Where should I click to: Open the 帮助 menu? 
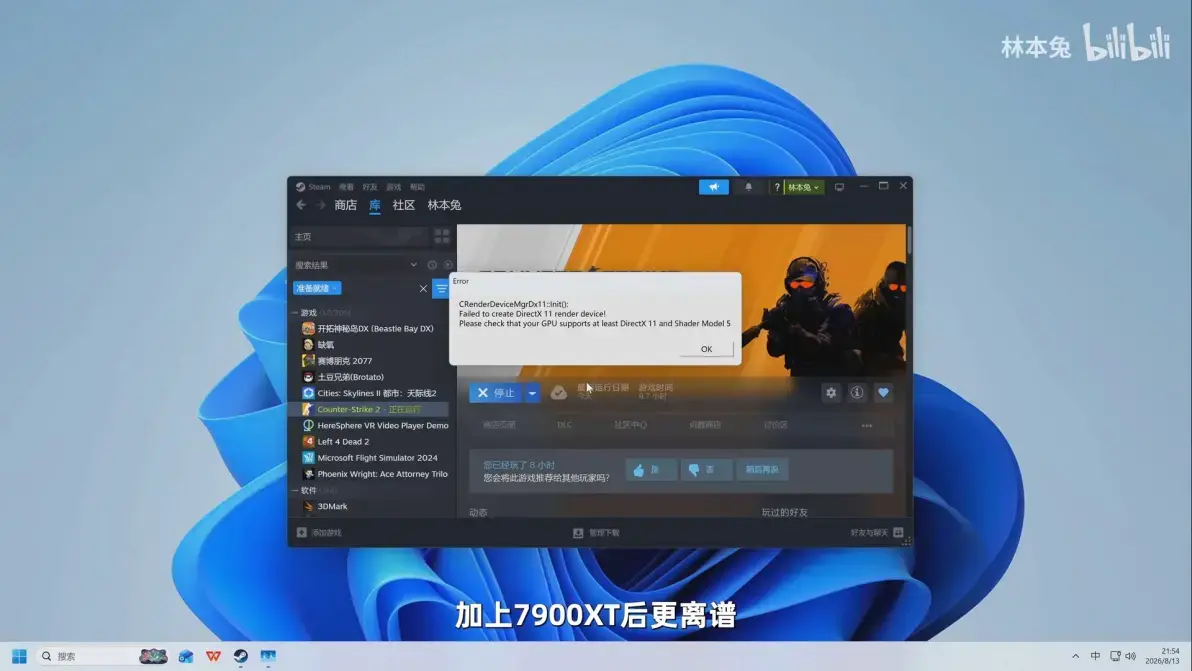pyautogui.click(x=417, y=187)
